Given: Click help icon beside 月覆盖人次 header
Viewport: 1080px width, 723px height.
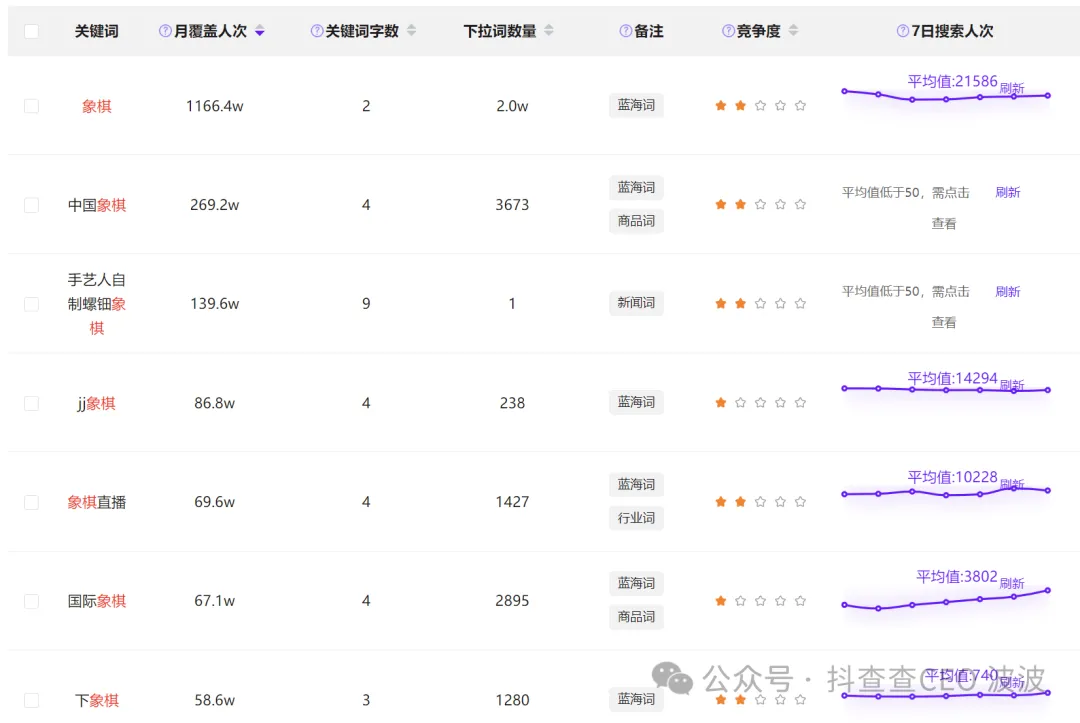Looking at the screenshot, I should pos(165,31).
